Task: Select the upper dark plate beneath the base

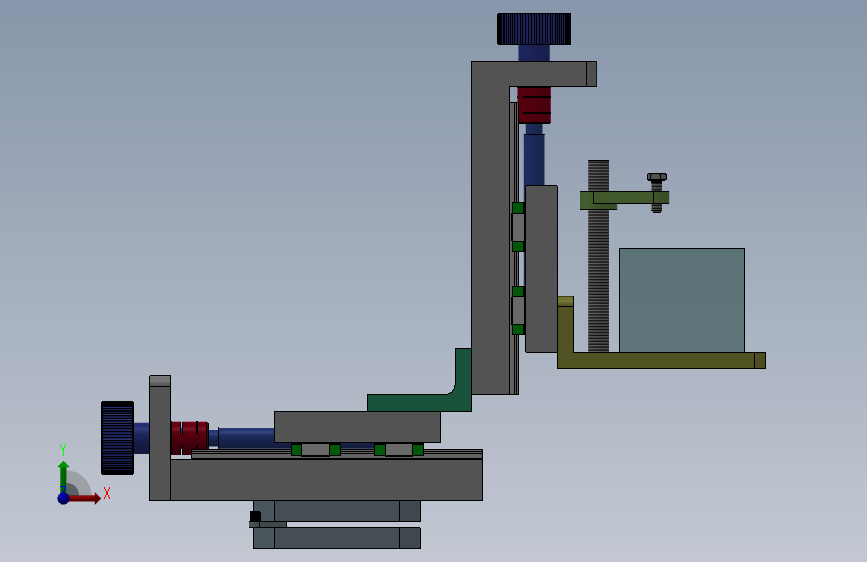Action: (337, 511)
